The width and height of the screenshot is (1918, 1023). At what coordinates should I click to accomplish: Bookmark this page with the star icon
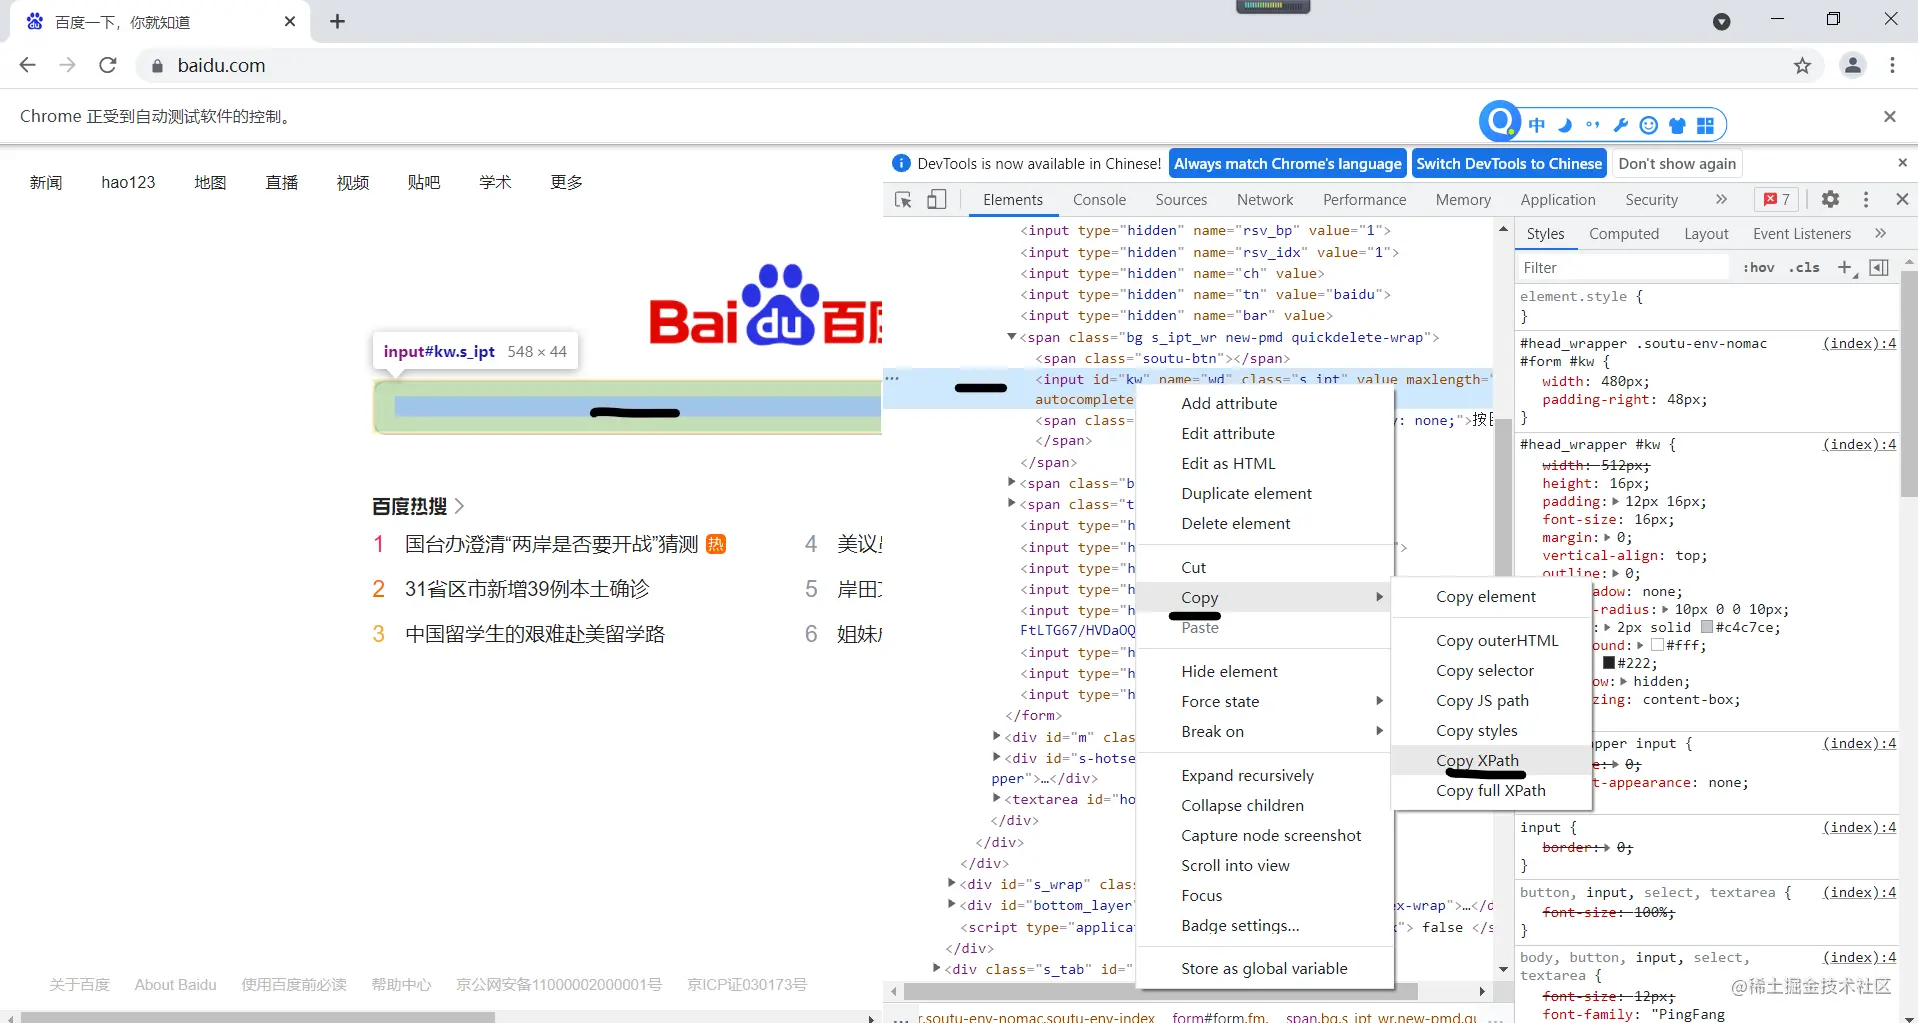point(1802,66)
